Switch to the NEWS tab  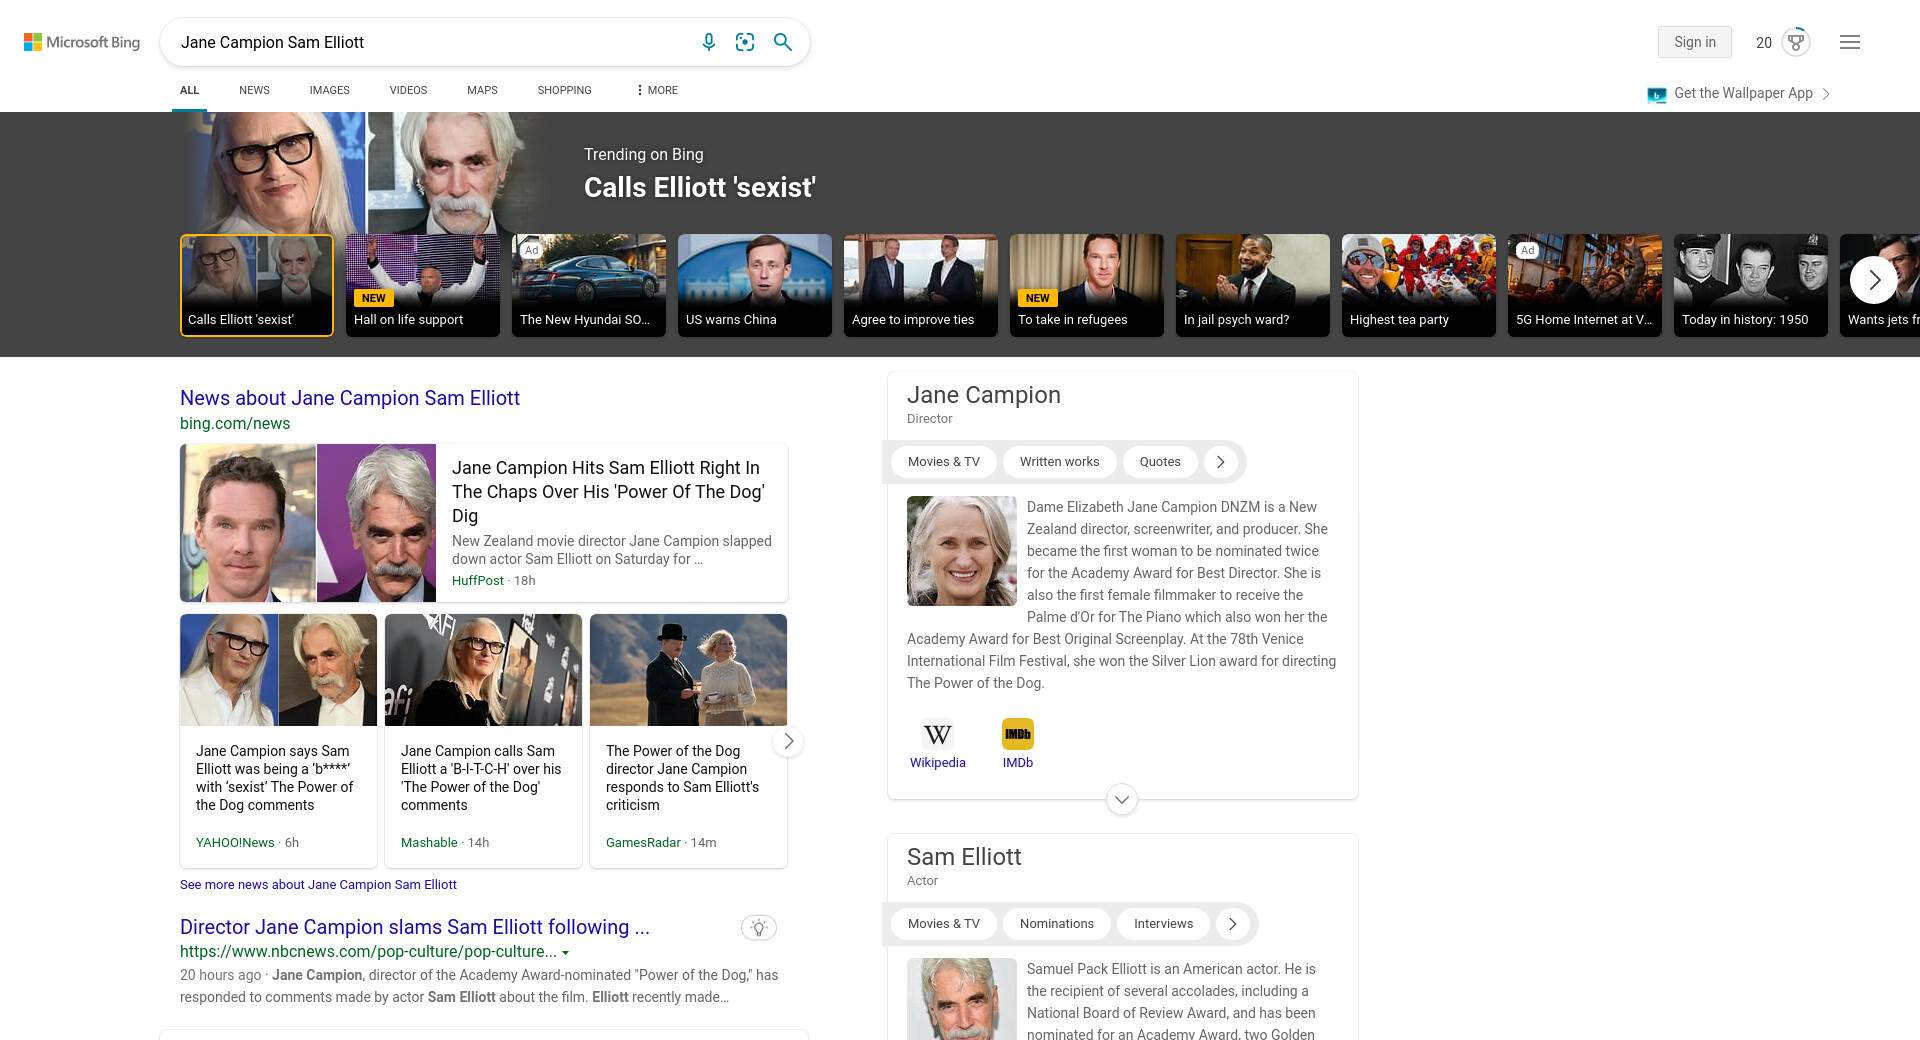click(x=254, y=90)
